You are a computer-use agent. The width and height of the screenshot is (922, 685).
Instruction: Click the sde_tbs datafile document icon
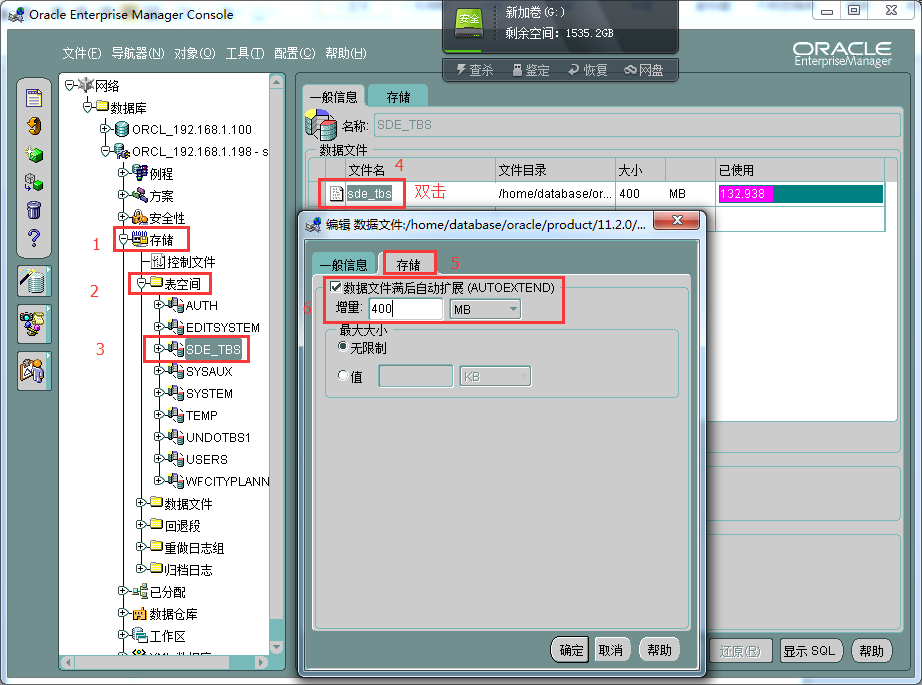336,193
